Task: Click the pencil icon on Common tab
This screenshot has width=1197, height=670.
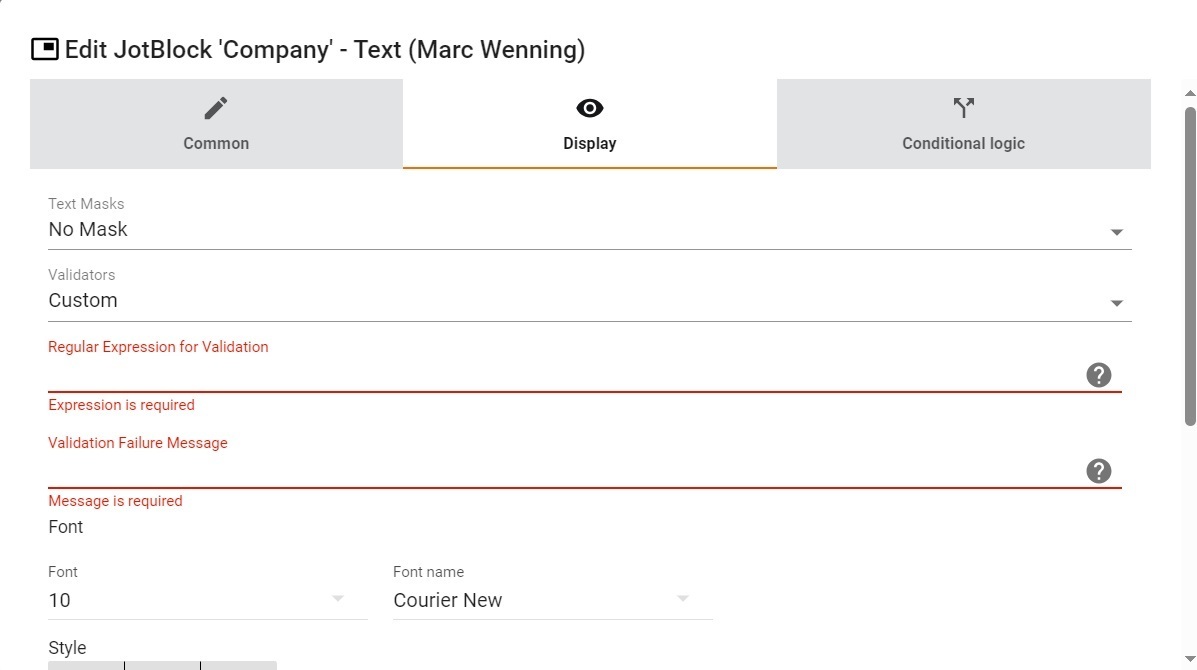Action: [x=216, y=108]
